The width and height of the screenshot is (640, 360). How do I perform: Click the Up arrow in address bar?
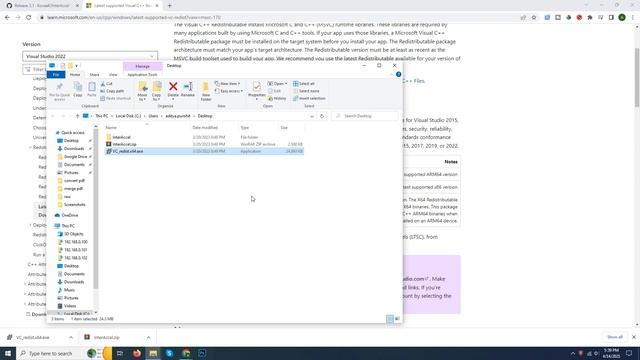click(77, 116)
